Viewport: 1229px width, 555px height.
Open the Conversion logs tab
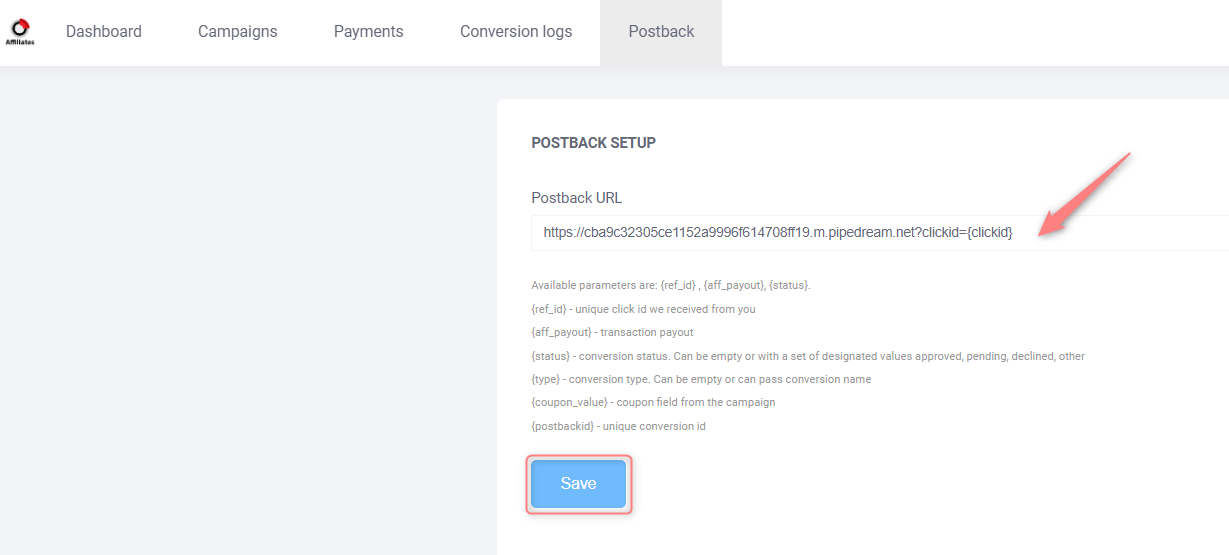click(x=516, y=32)
